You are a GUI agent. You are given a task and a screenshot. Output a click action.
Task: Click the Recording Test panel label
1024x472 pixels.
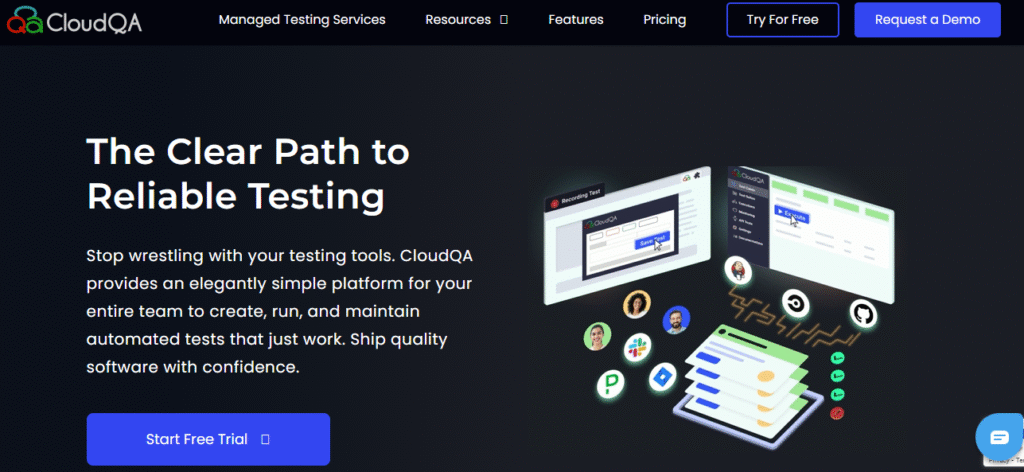(x=576, y=198)
